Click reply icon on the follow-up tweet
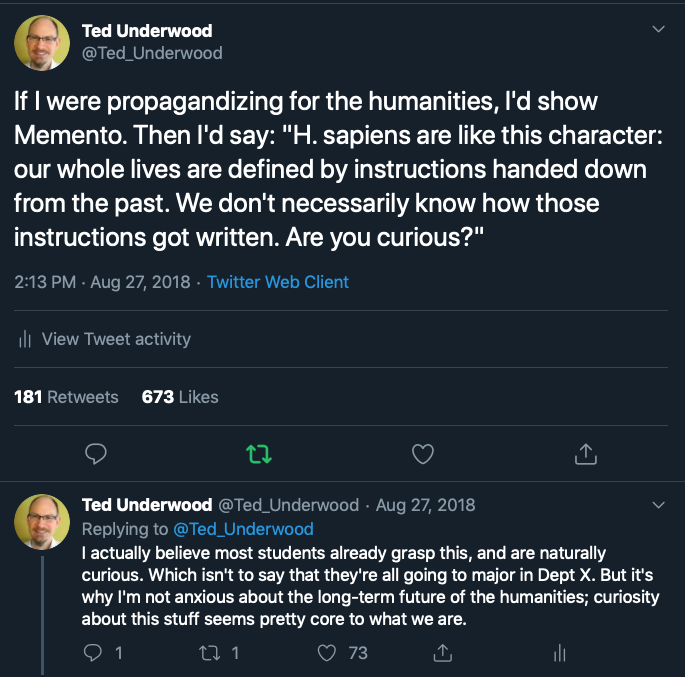 click(94, 653)
